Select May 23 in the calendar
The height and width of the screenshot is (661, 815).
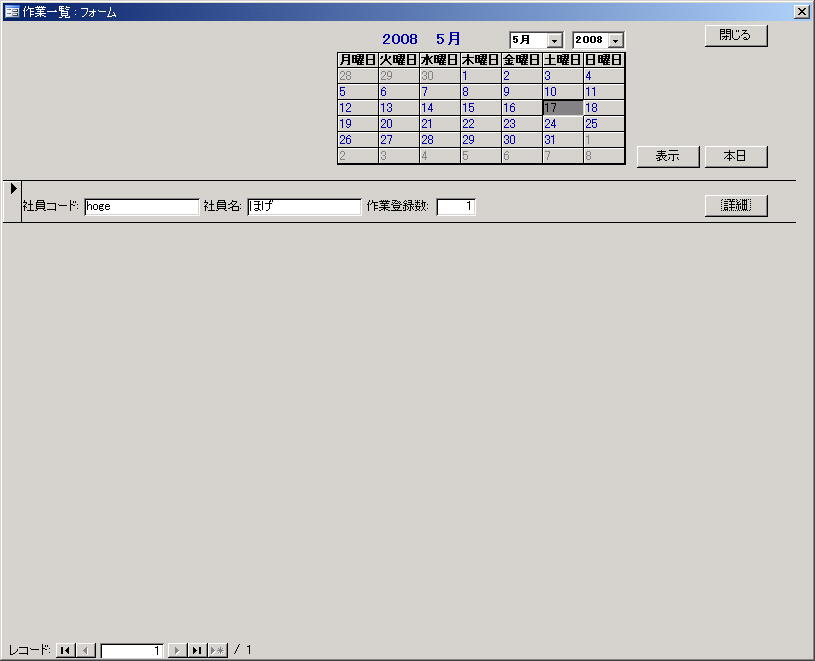point(522,124)
